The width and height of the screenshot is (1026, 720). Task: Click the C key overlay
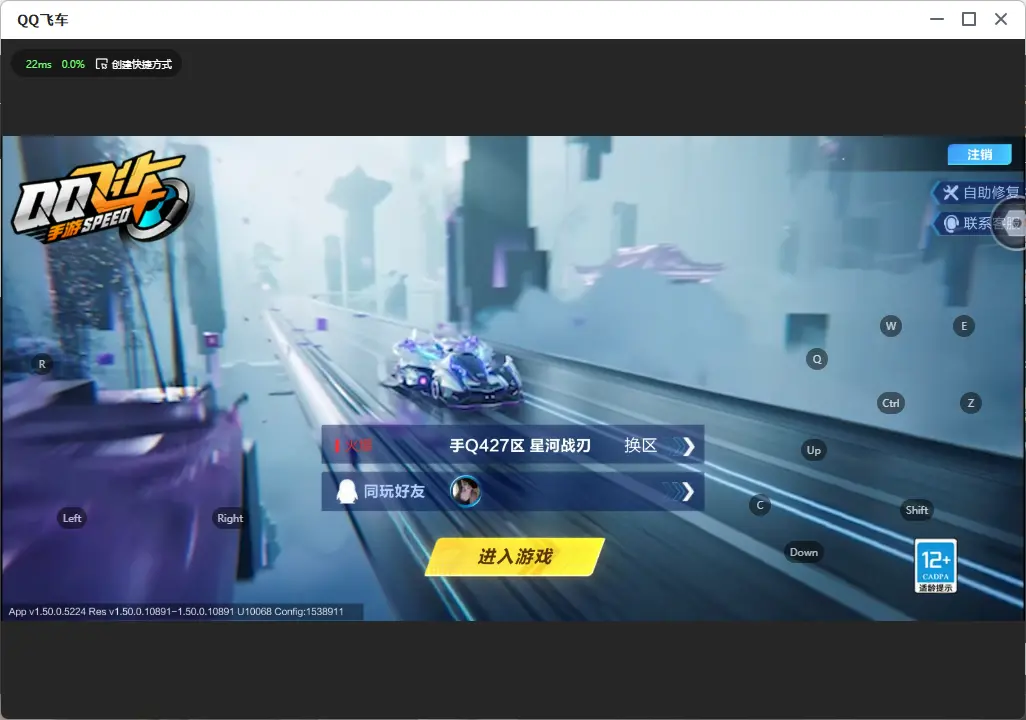coord(760,505)
